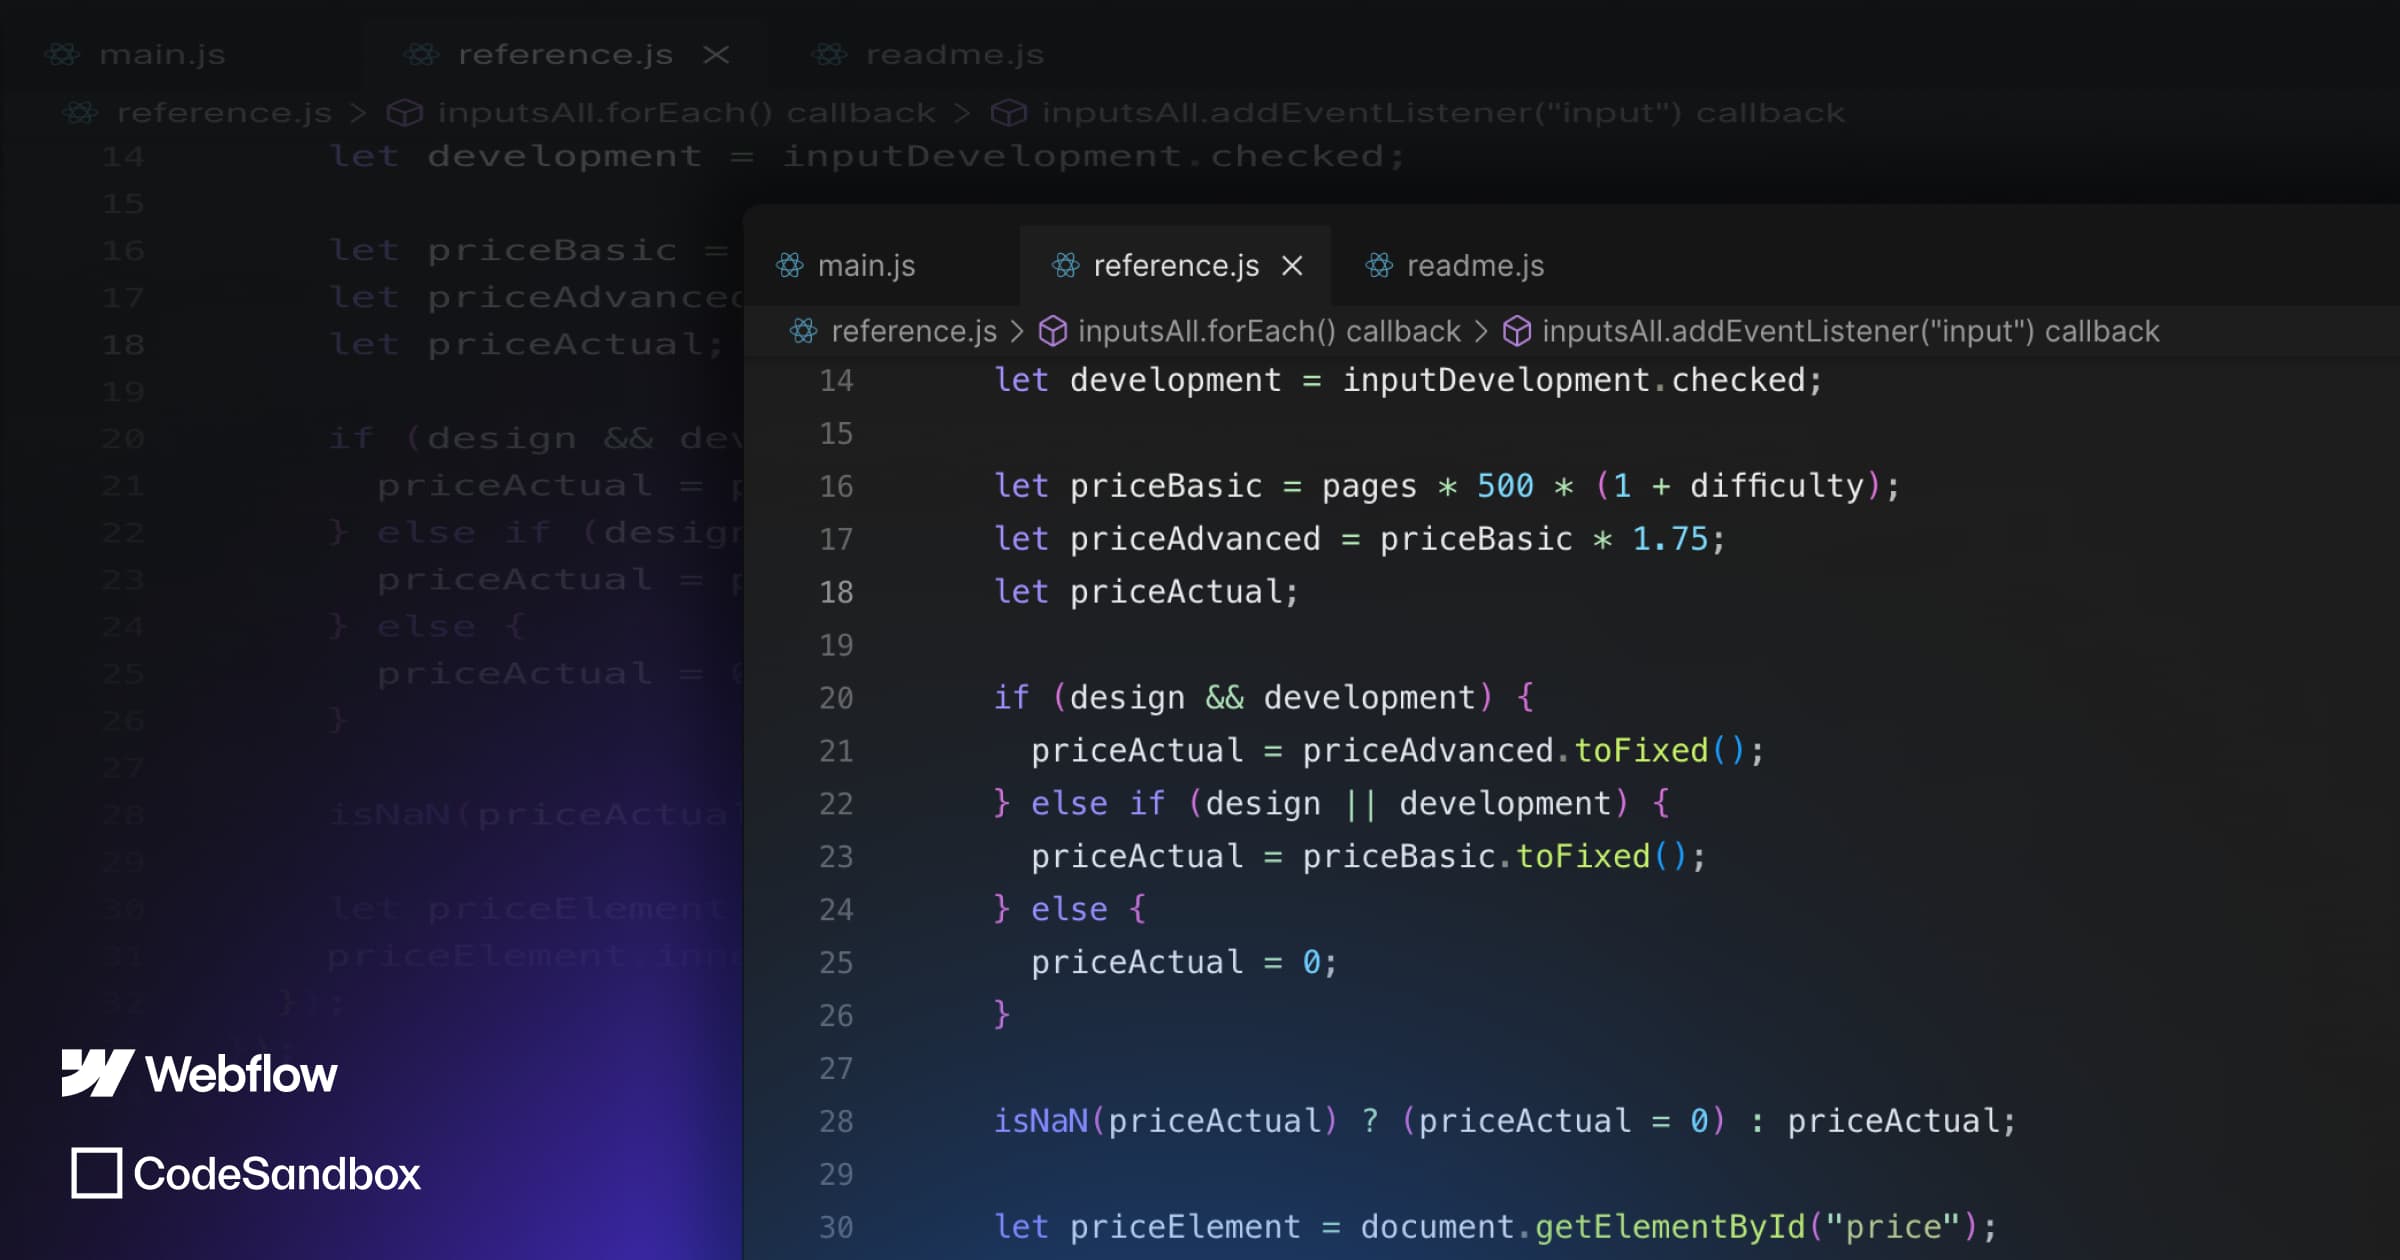2400x1260 pixels.
Task: Expand chevron after inputsAll.forEach() callback
Action: [1481, 331]
